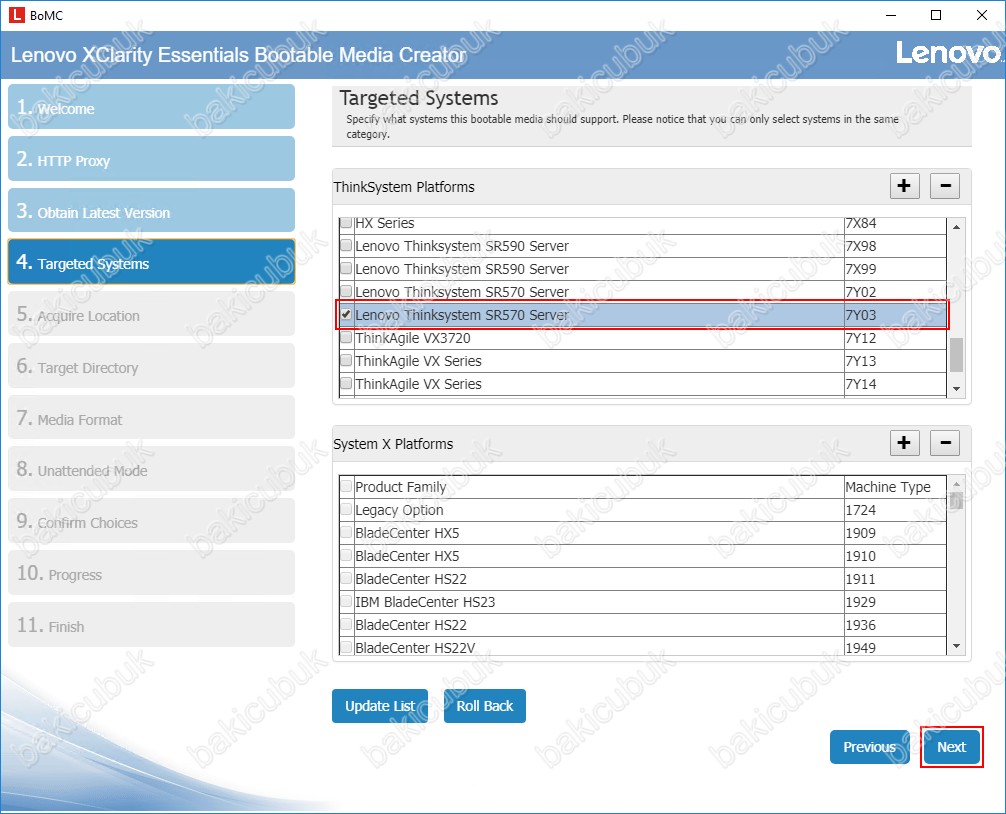Screen dimensions: 1006x814
Task: Return to 3. Obtain Latest Version step
Action: pyautogui.click(x=151, y=210)
